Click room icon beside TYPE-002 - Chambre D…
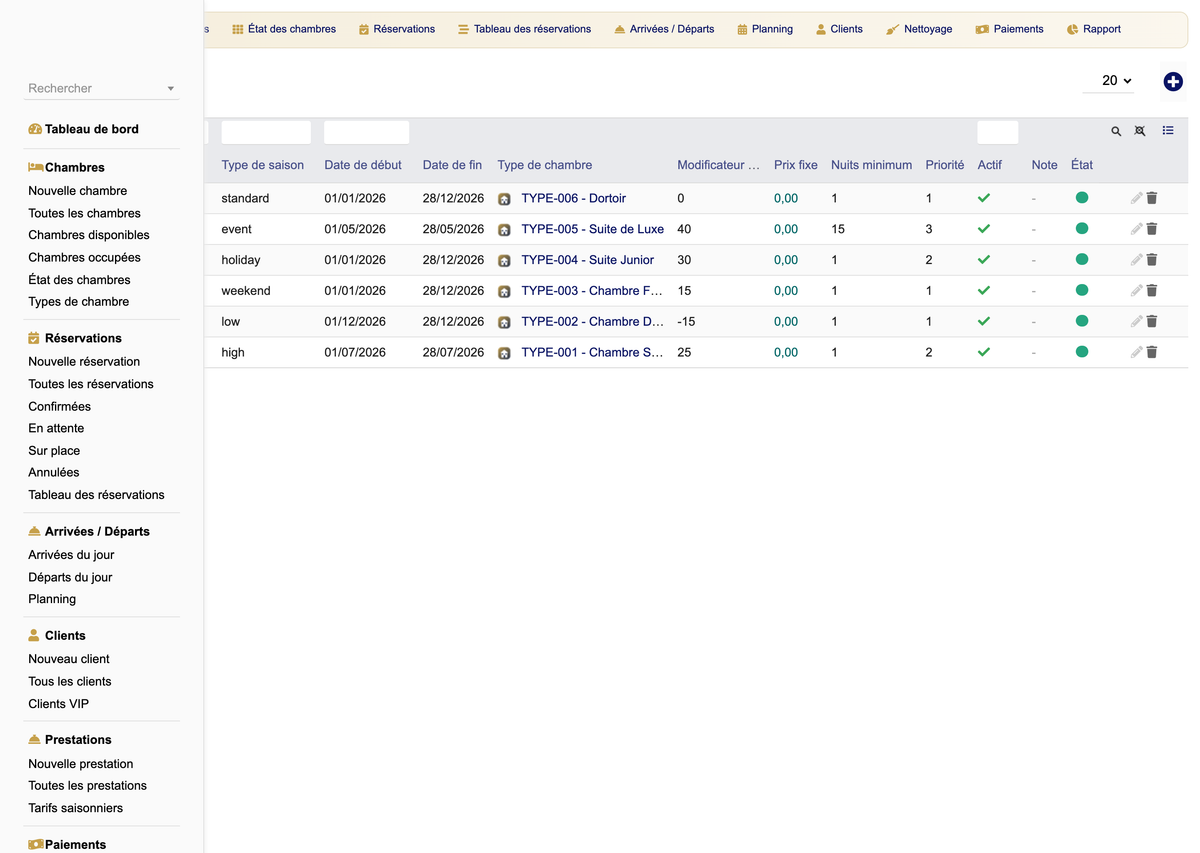 pos(505,323)
